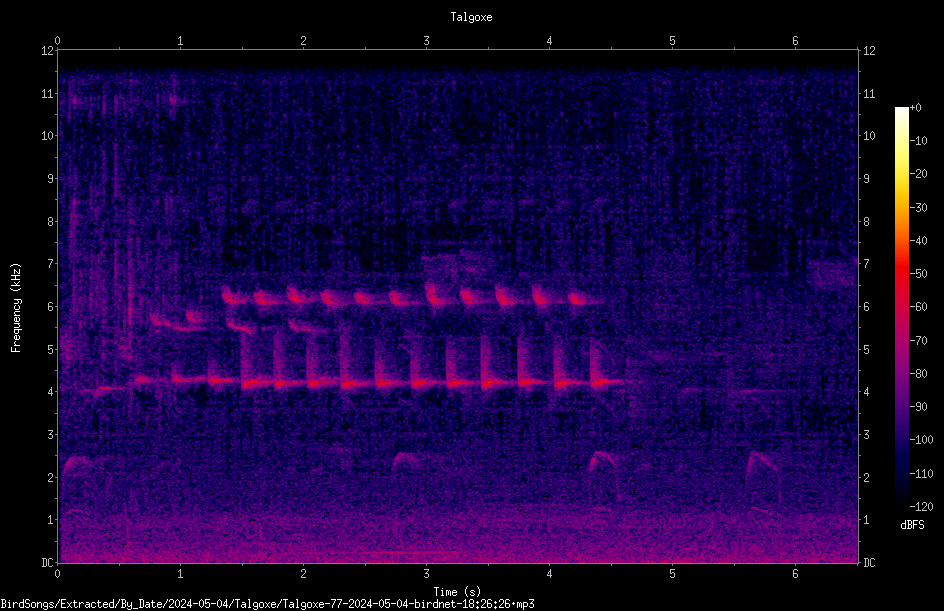Click the 6 kHz note at 2 seconds

tap(297, 296)
